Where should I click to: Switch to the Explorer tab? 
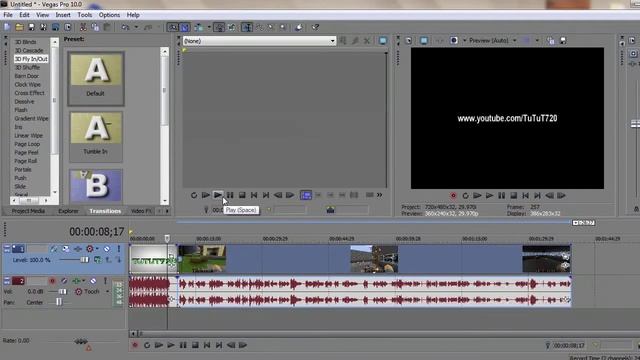click(x=68, y=211)
